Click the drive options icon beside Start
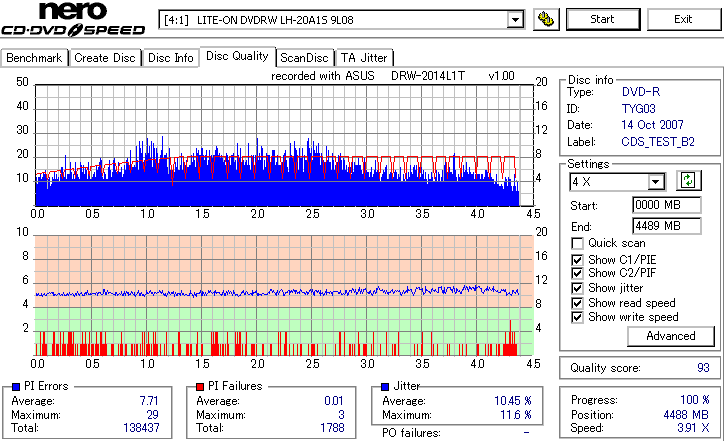724x441 pixels. [x=546, y=19]
